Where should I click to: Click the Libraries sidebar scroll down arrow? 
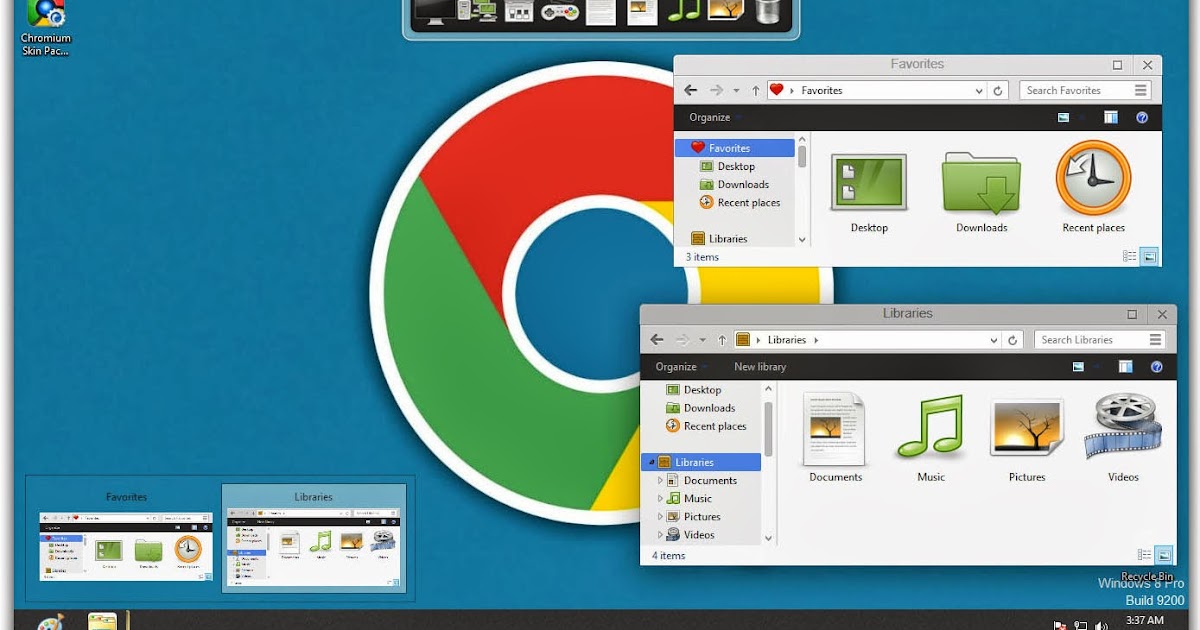pos(768,538)
